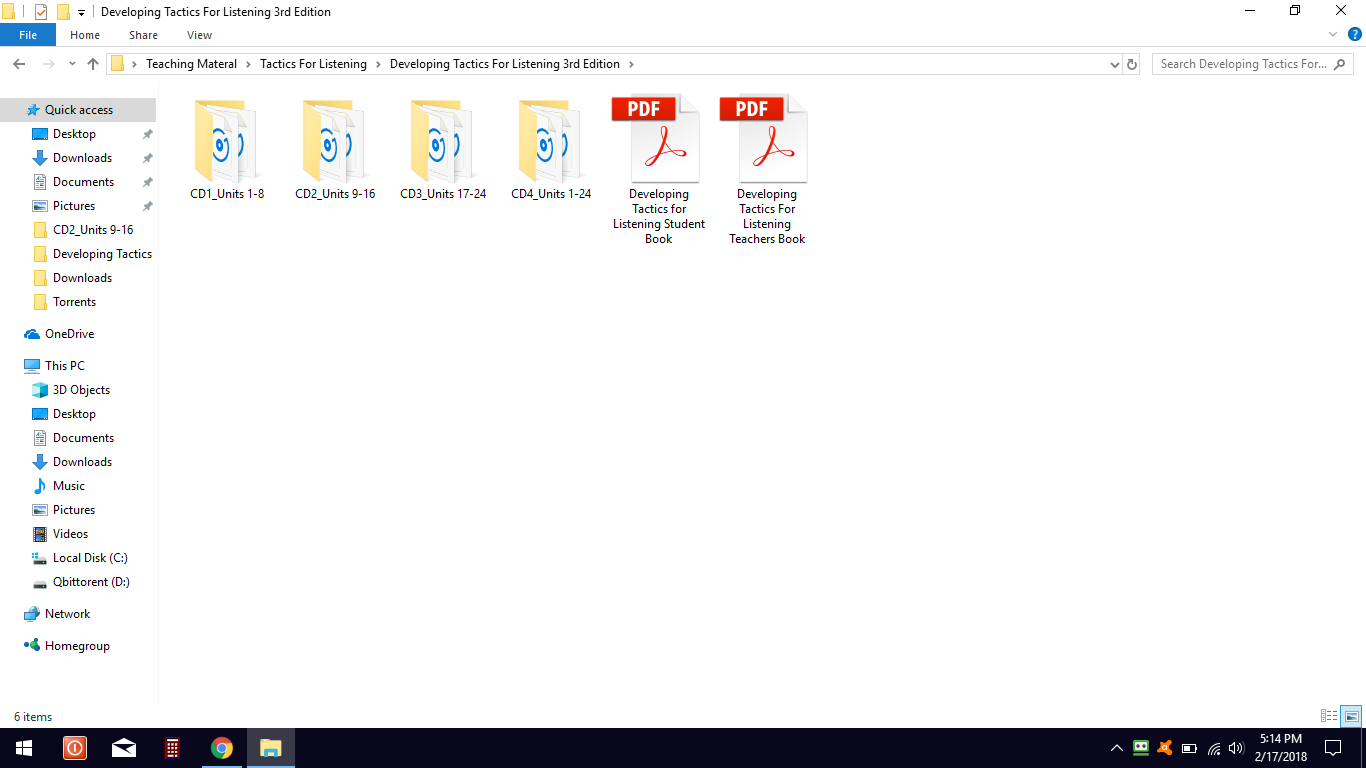
Task: Click Teaching Materal in the breadcrumb path
Action: pyautogui.click(x=192, y=64)
